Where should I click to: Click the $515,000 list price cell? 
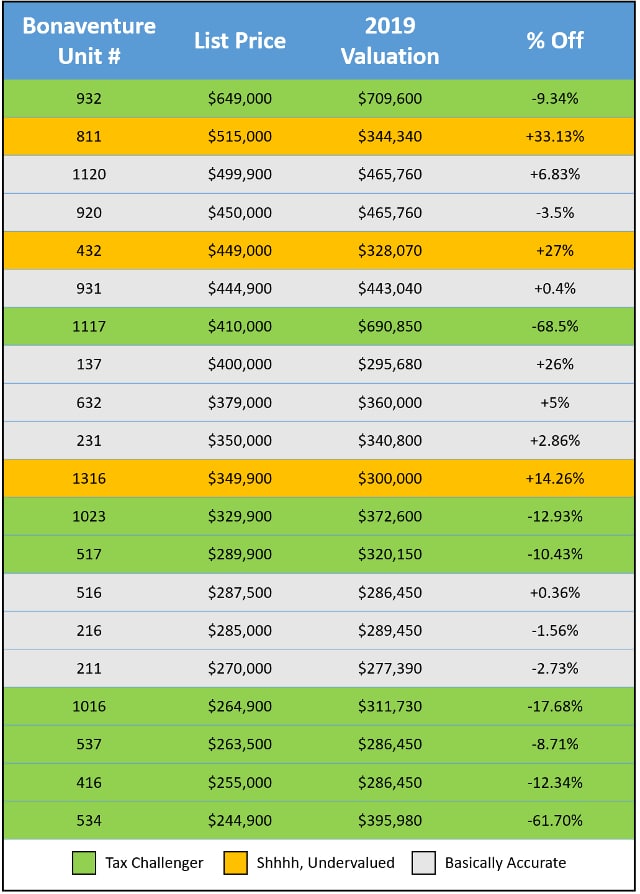240,136
